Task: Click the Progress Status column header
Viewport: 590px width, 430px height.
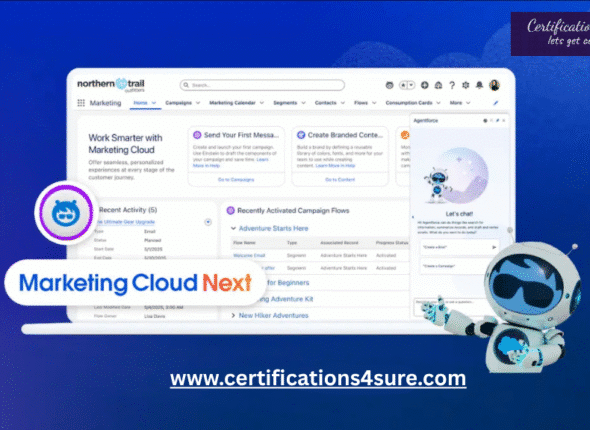Action: click(x=392, y=243)
